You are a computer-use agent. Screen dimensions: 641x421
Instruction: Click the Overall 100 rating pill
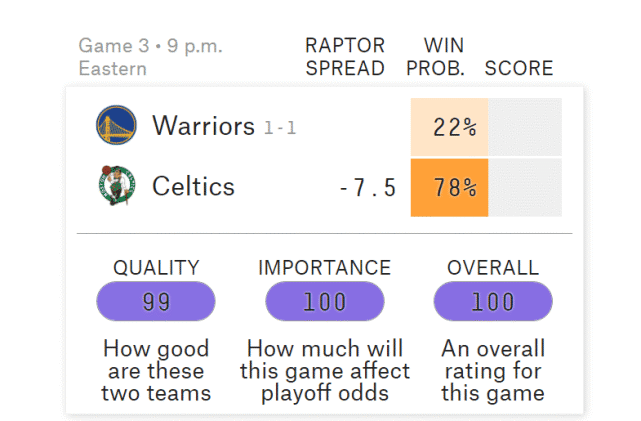coord(493,301)
